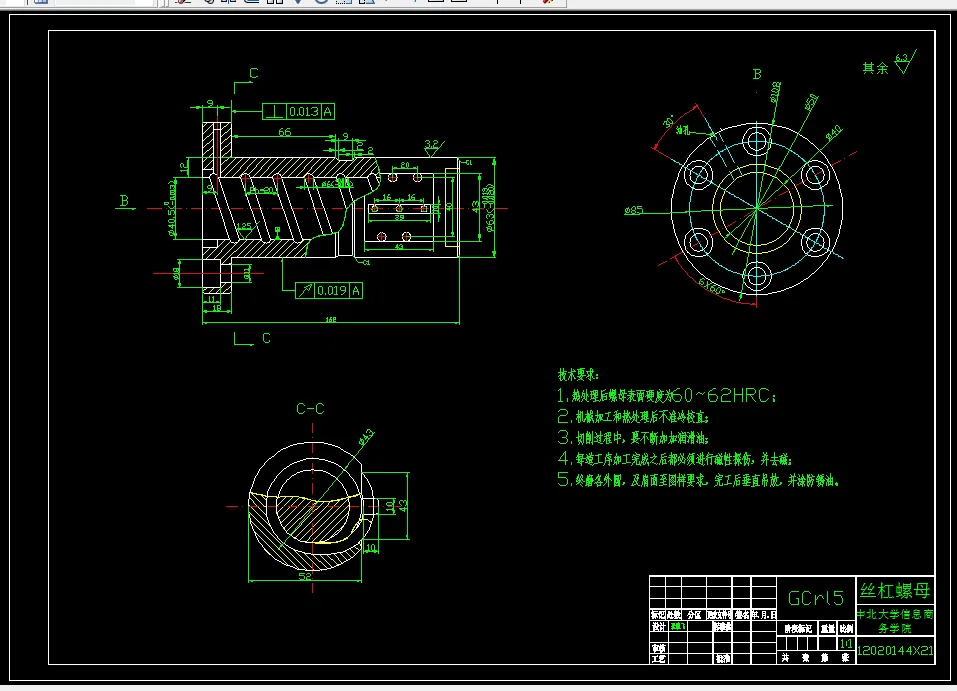
Task: Select the 39 slot length dimension
Action: (x=399, y=217)
